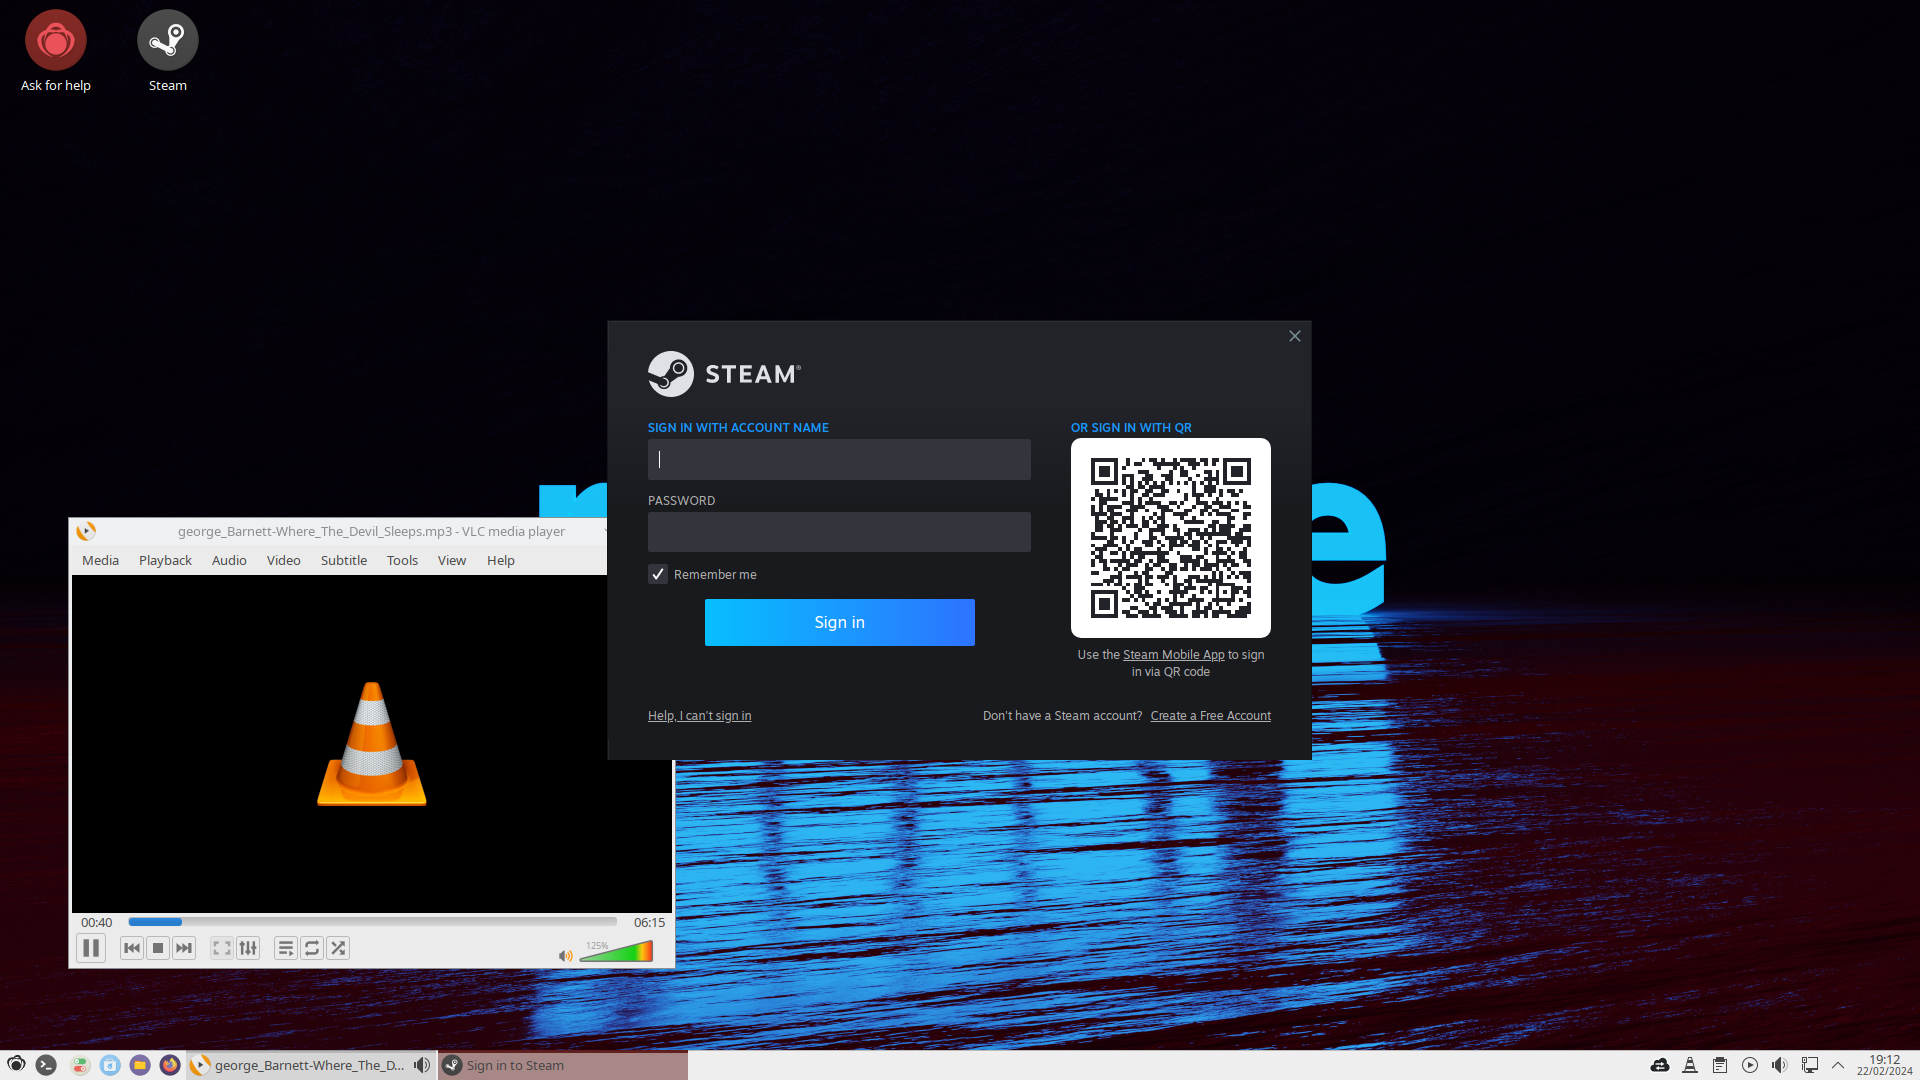Open the Video menu in VLC

284,560
